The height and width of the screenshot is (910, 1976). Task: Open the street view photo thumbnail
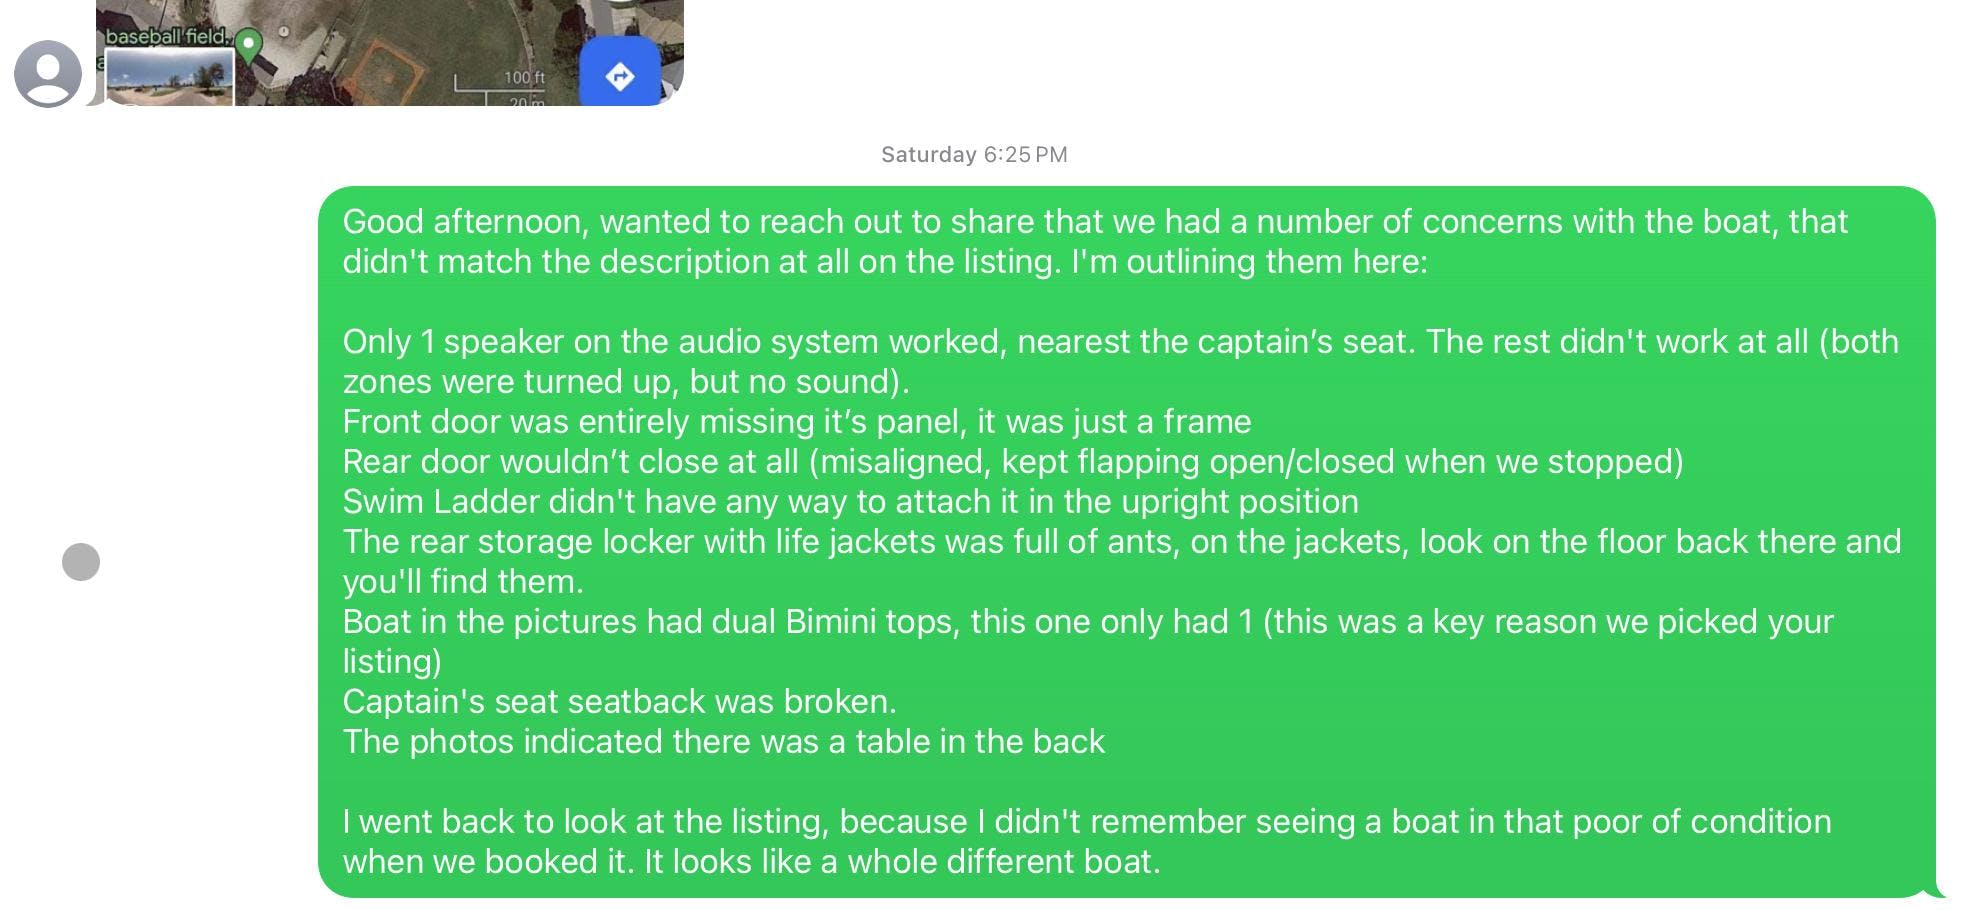[170, 77]
